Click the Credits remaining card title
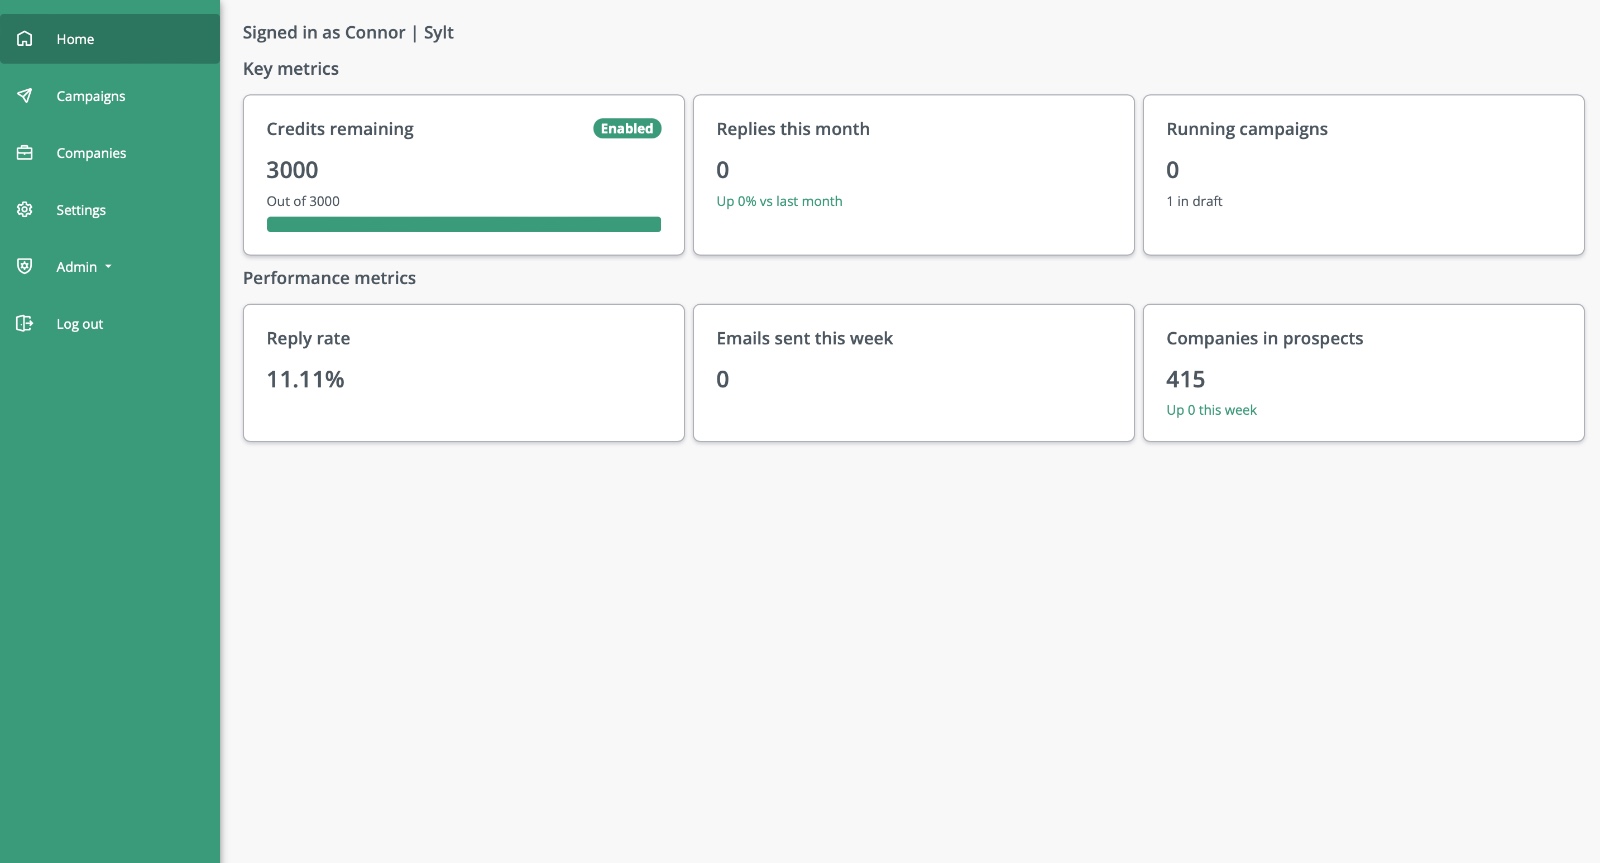 [340, 129]
